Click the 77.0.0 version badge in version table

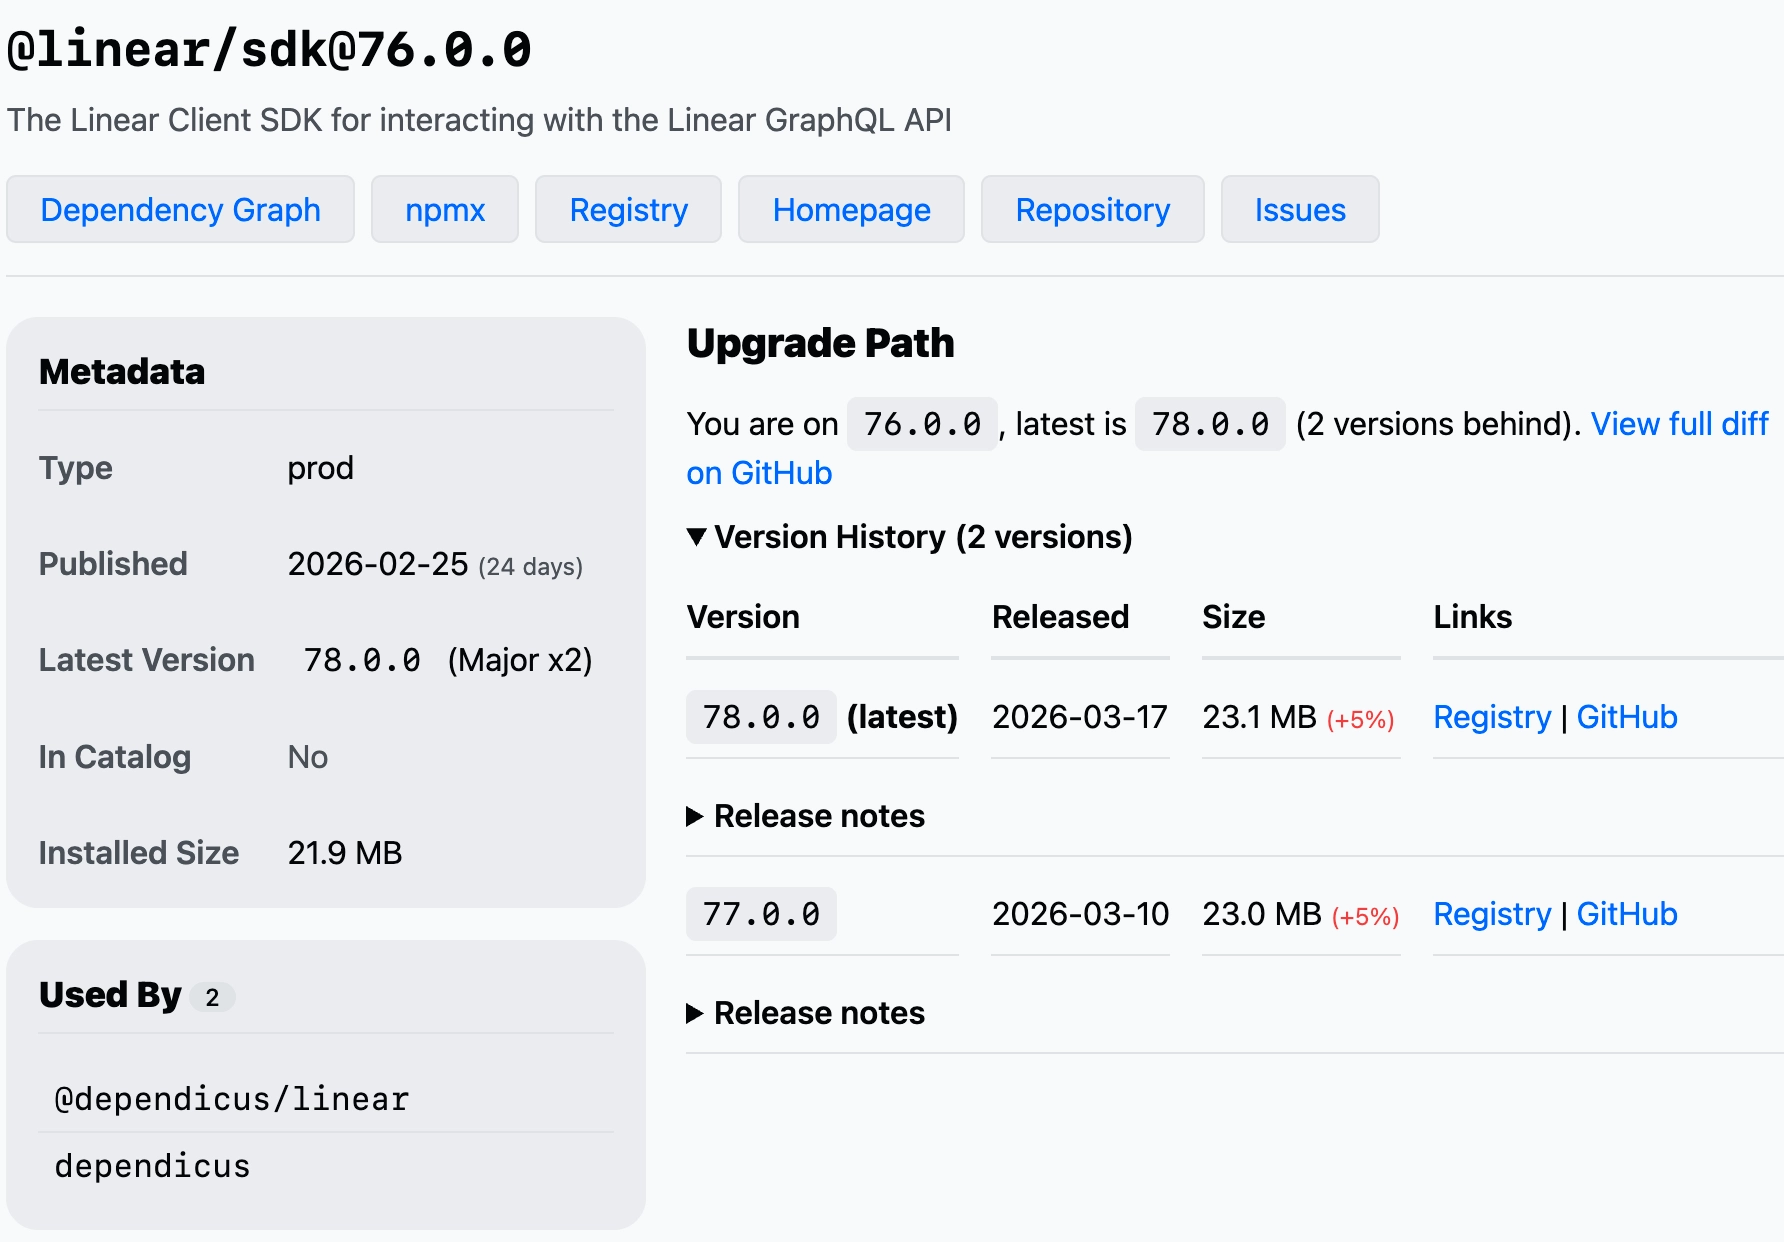coord(761,914)
